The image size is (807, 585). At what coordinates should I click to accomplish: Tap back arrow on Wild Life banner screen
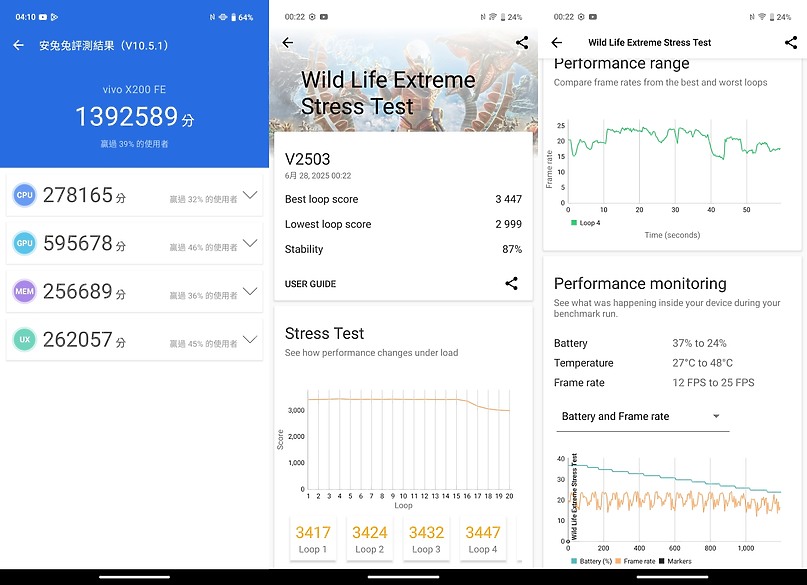click(x=288, y=43)
